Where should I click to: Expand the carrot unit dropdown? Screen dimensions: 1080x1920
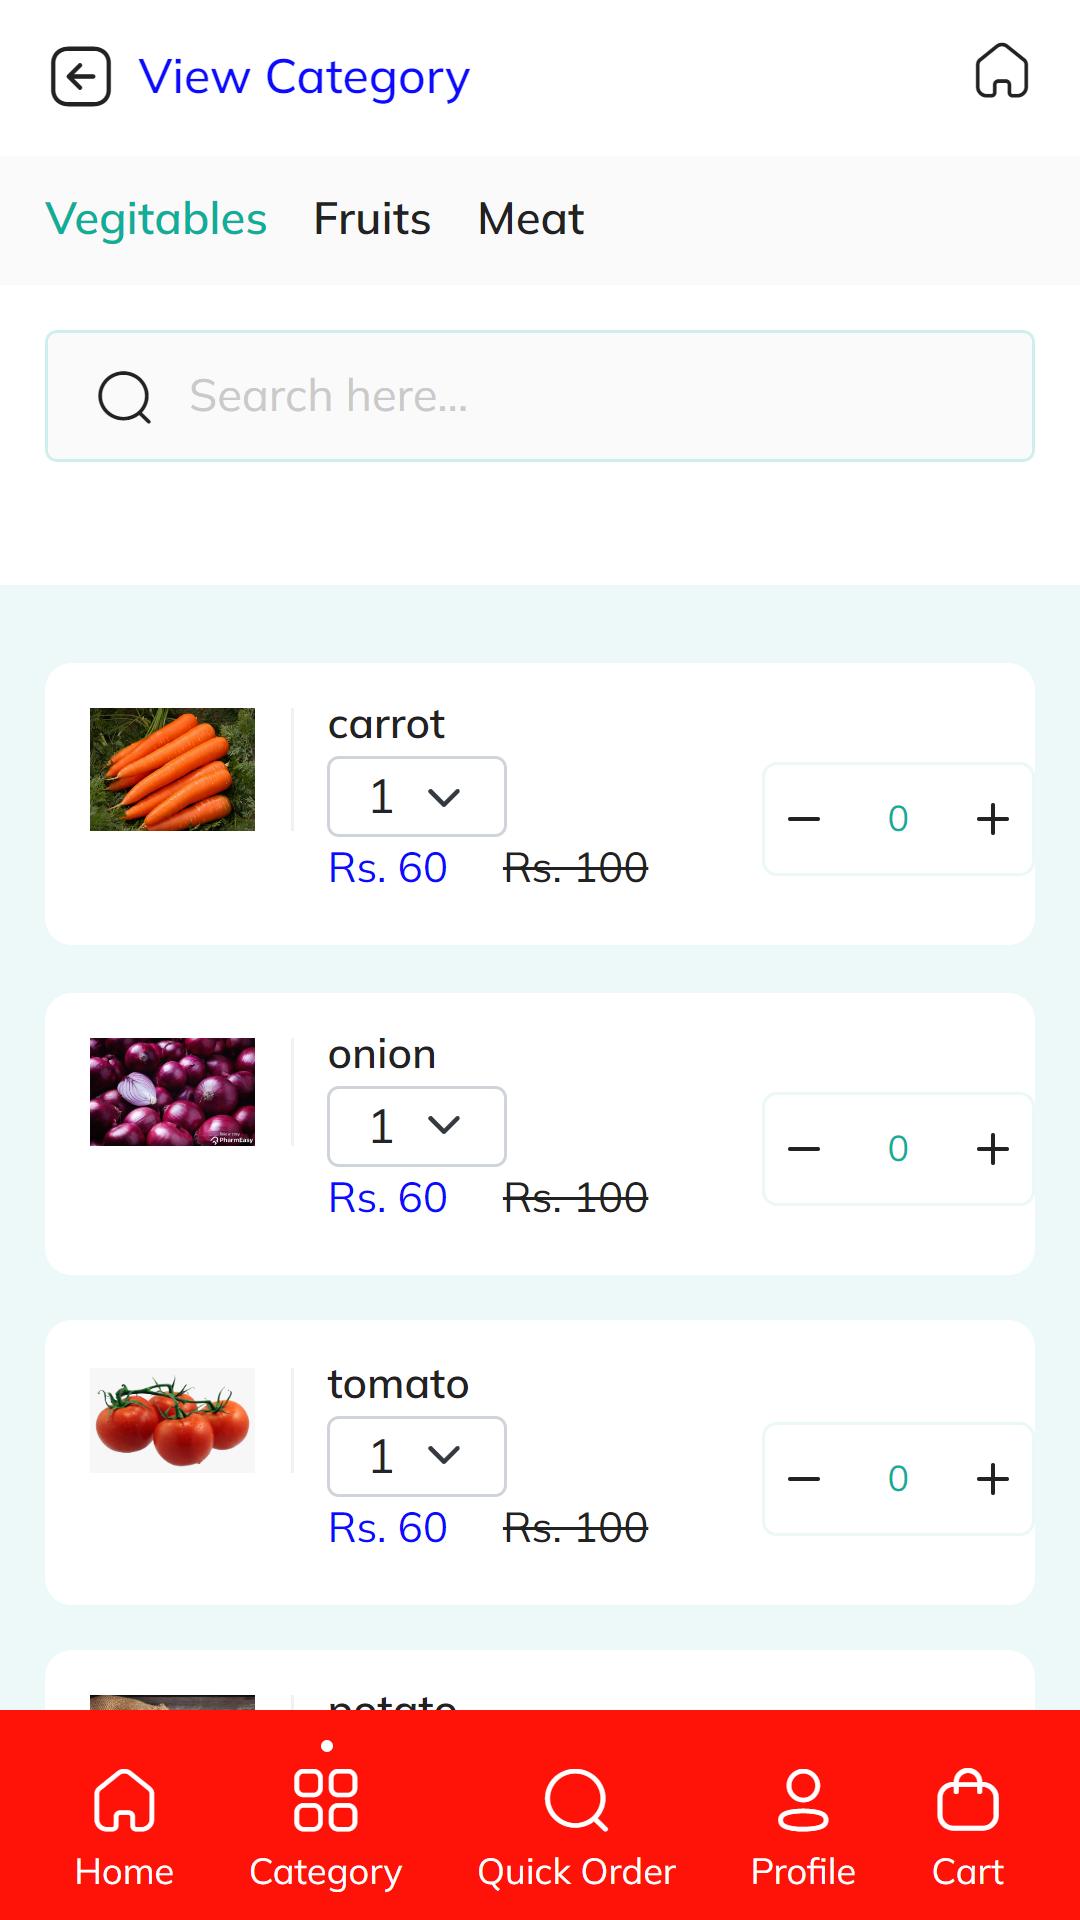[x=417, y=797]
